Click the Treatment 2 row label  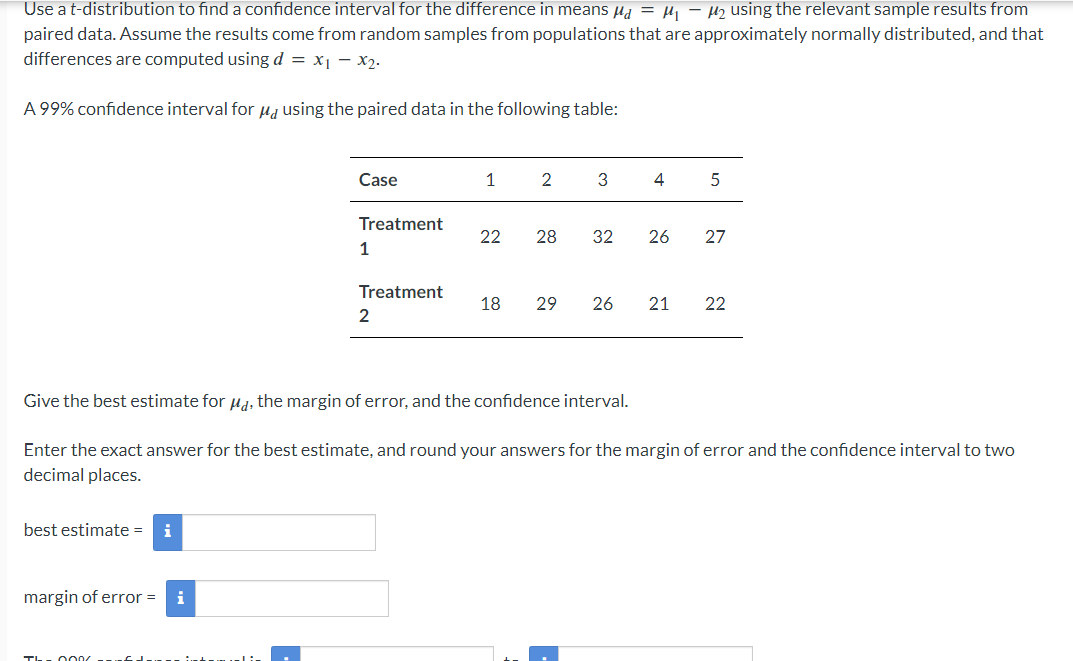click(401, 303)
